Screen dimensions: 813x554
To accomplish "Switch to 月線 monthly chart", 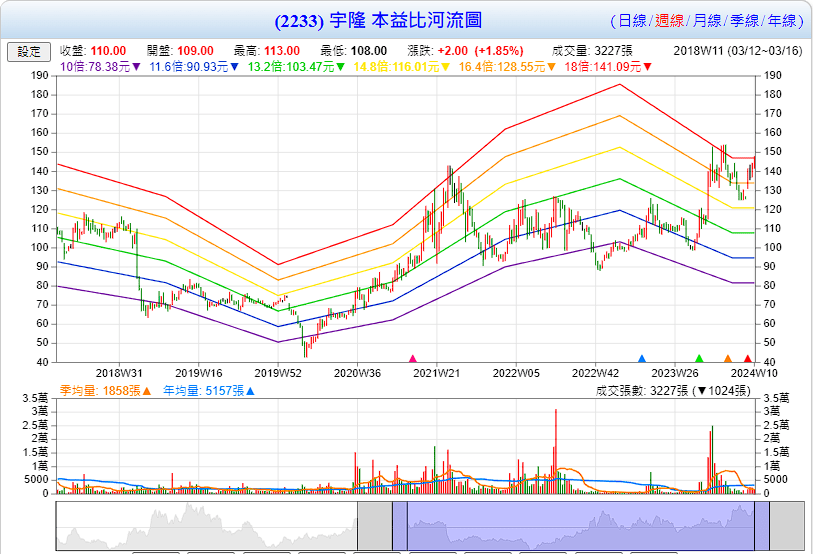I will click(707, 21).
